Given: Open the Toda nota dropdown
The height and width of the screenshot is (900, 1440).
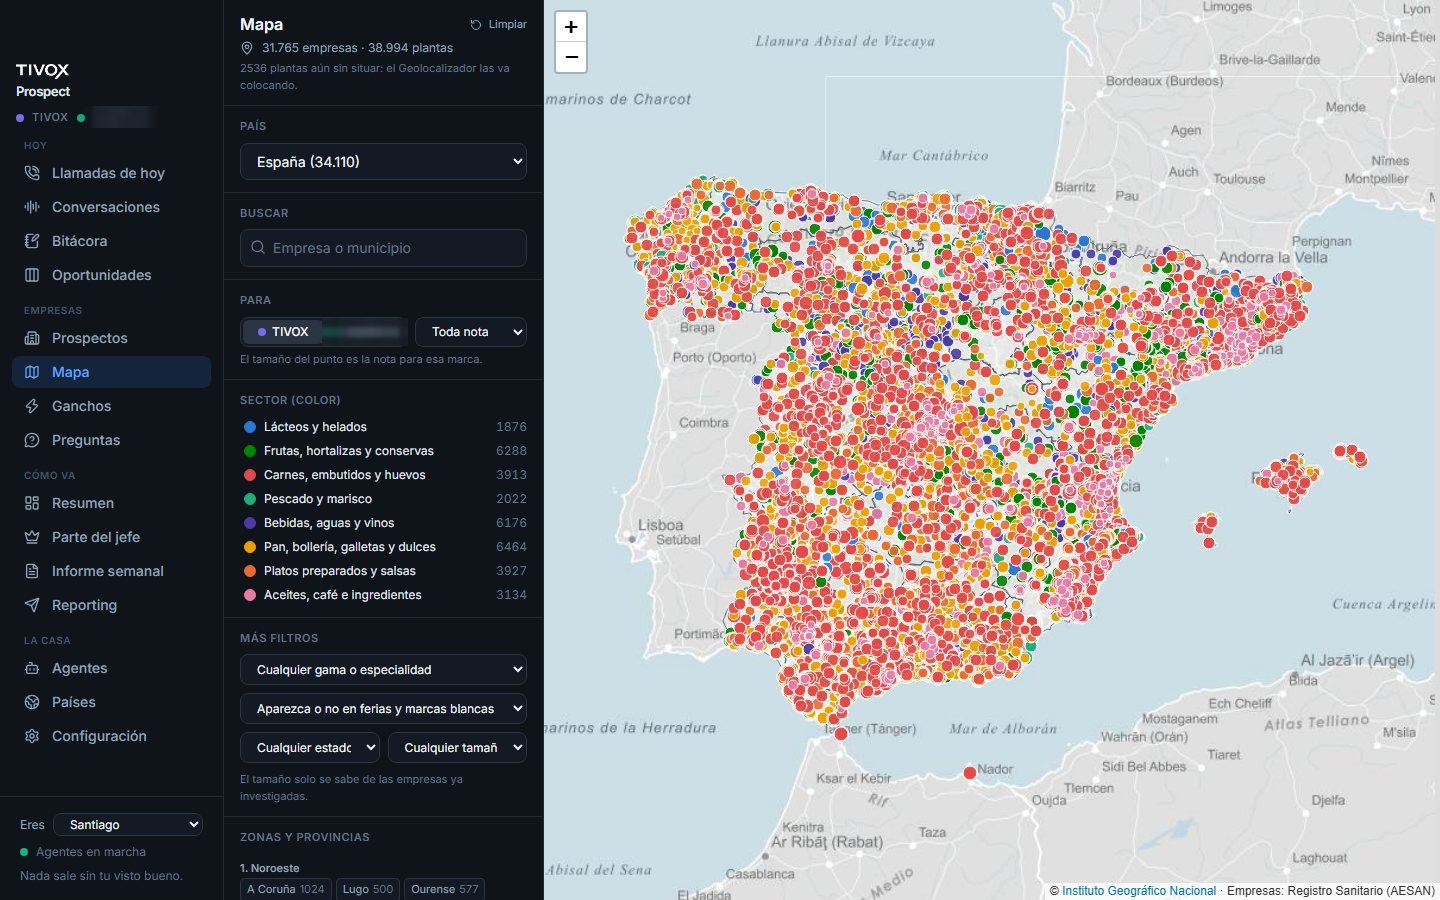Looking at the screenshot, I should pos(471,332).
